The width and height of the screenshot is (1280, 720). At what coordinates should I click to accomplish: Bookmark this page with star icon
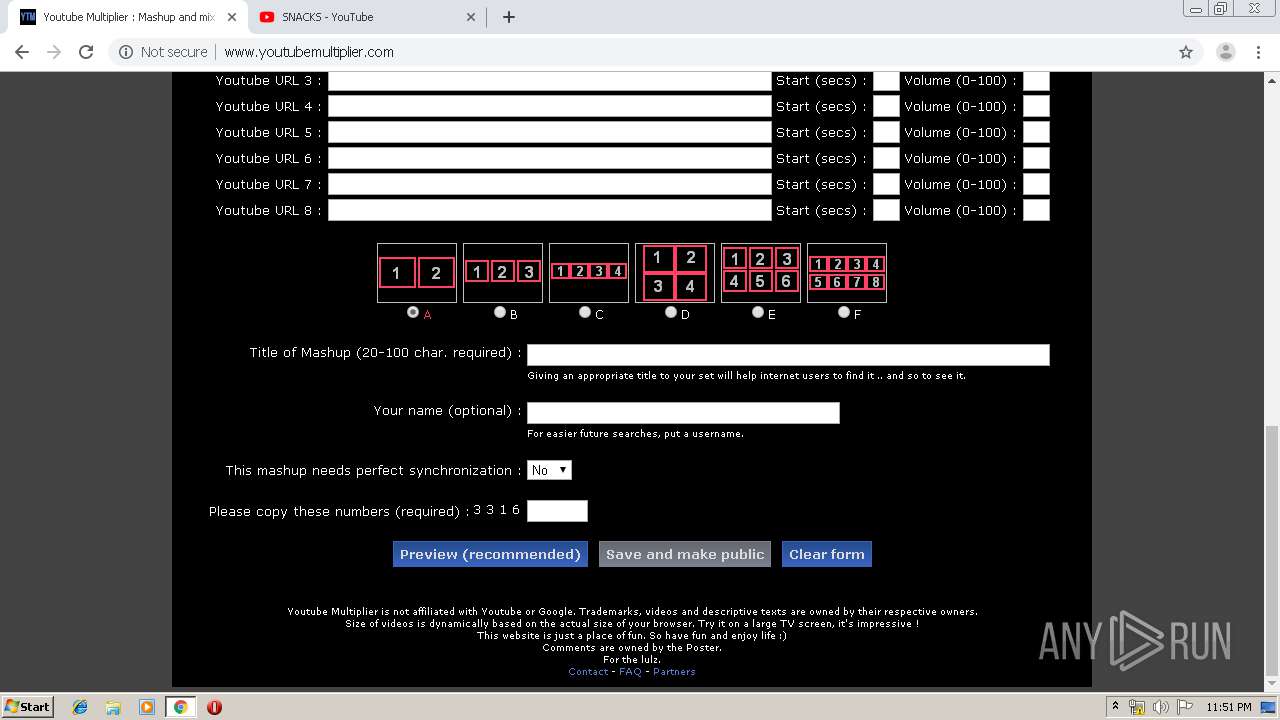pos(1186,52)
